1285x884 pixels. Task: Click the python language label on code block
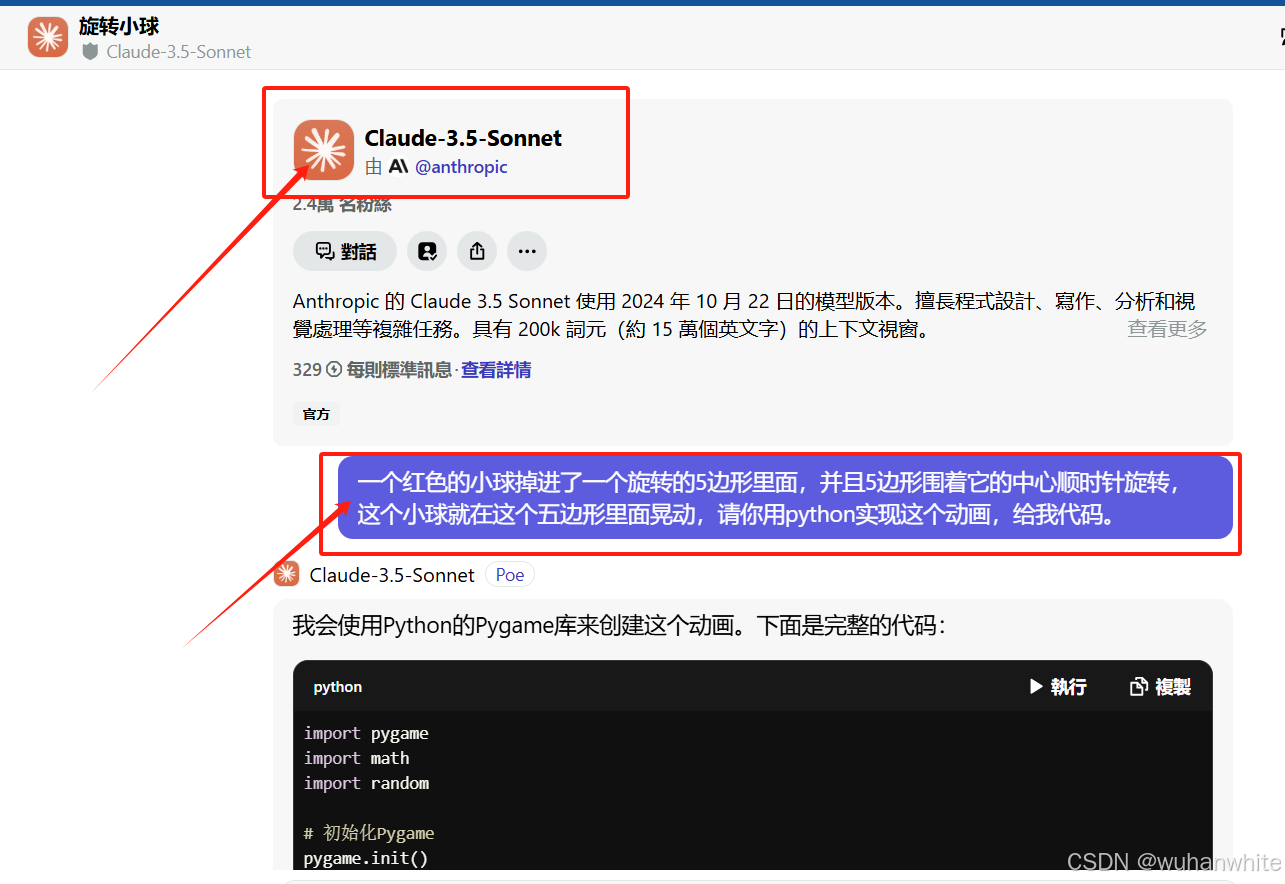[x=338, y=687]
